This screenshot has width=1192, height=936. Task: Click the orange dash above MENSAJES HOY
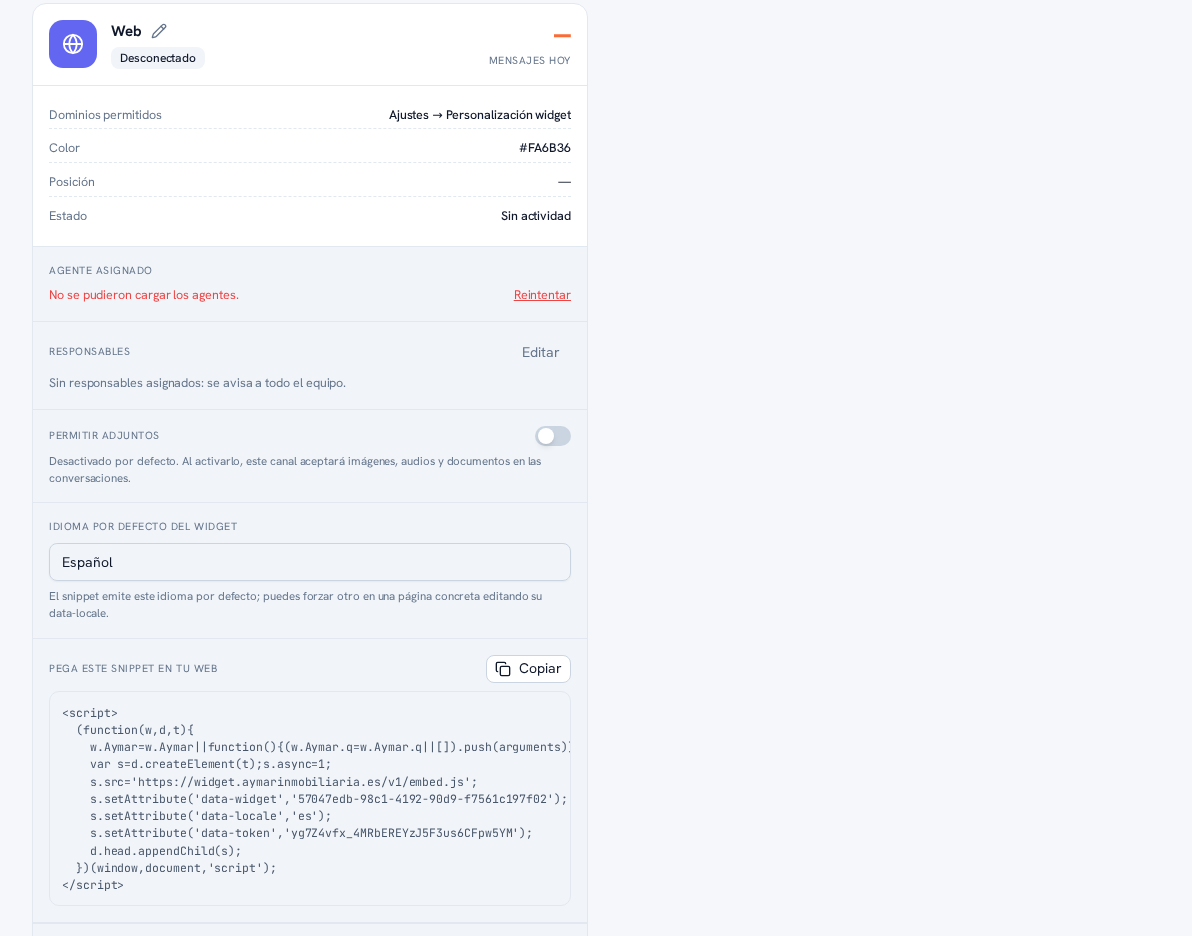(x=563, y=36)
